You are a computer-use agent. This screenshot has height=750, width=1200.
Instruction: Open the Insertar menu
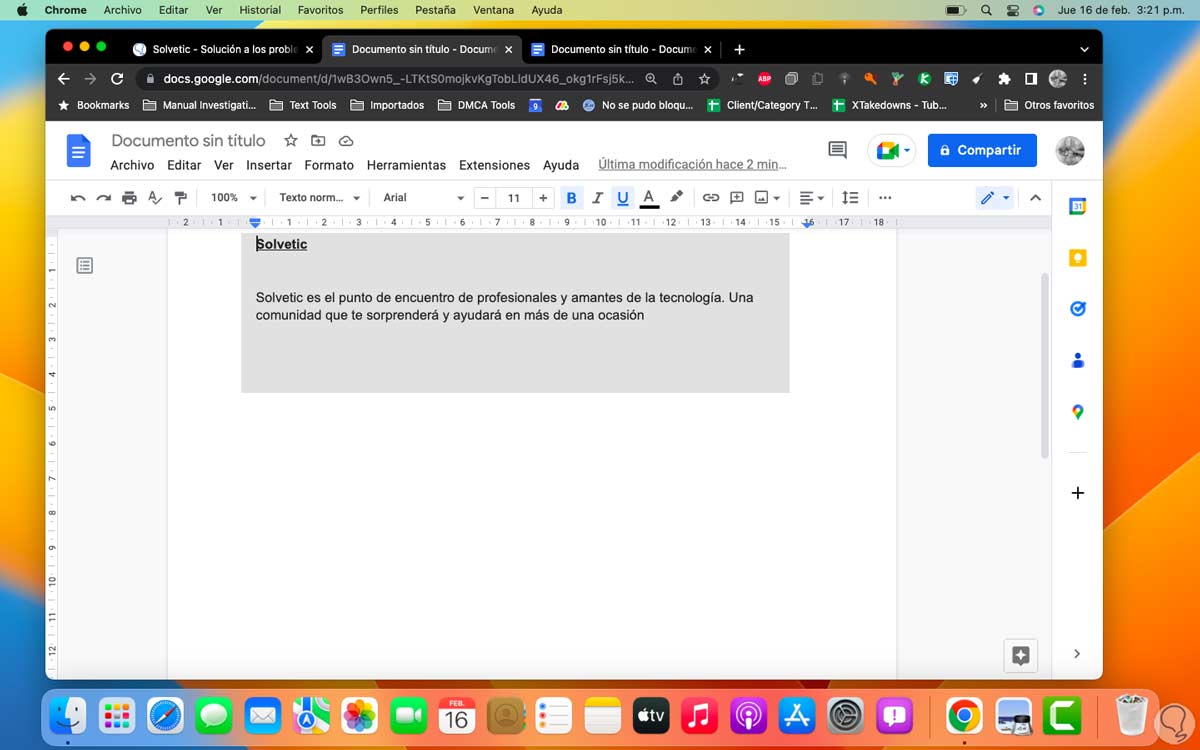269,165
